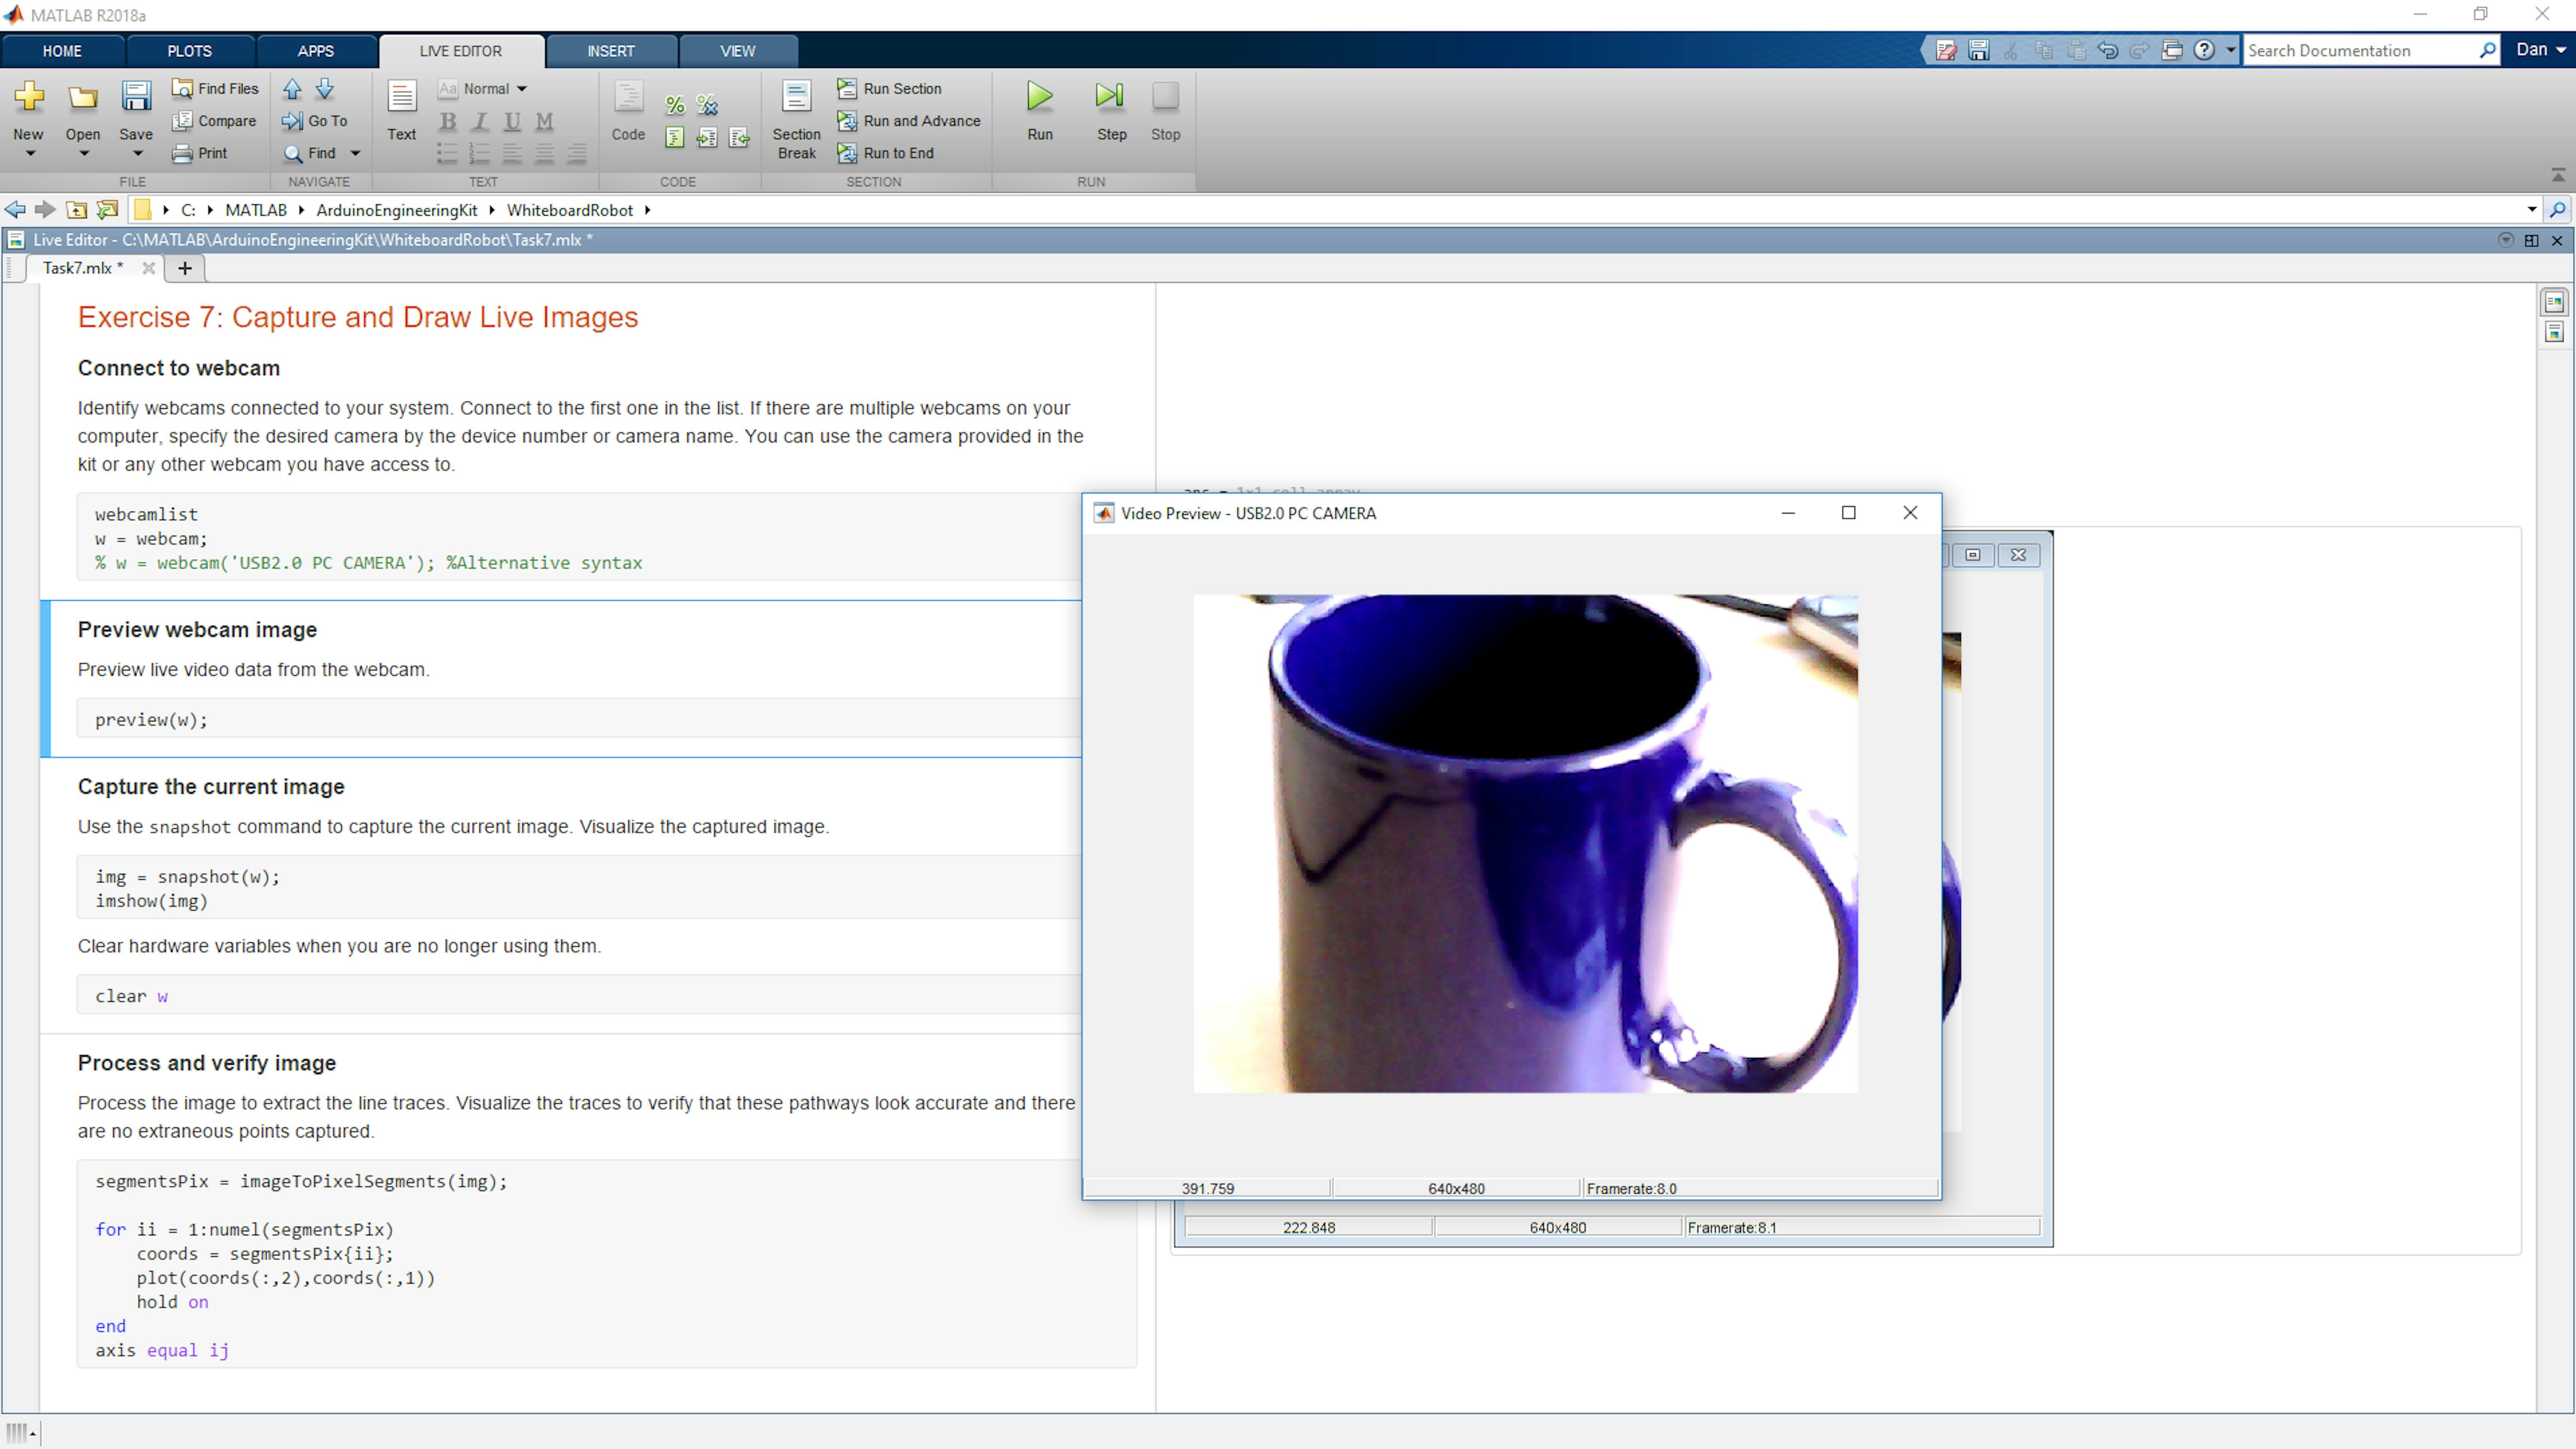The height and width of the screenshot is (1449, 2576).
Task: Click the Go To button
Action: [315, 120]
